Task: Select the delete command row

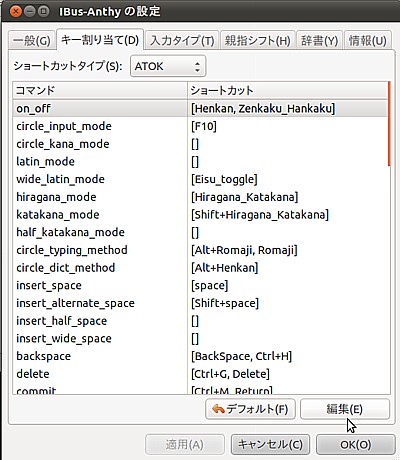Action: (x=200, y=373)
